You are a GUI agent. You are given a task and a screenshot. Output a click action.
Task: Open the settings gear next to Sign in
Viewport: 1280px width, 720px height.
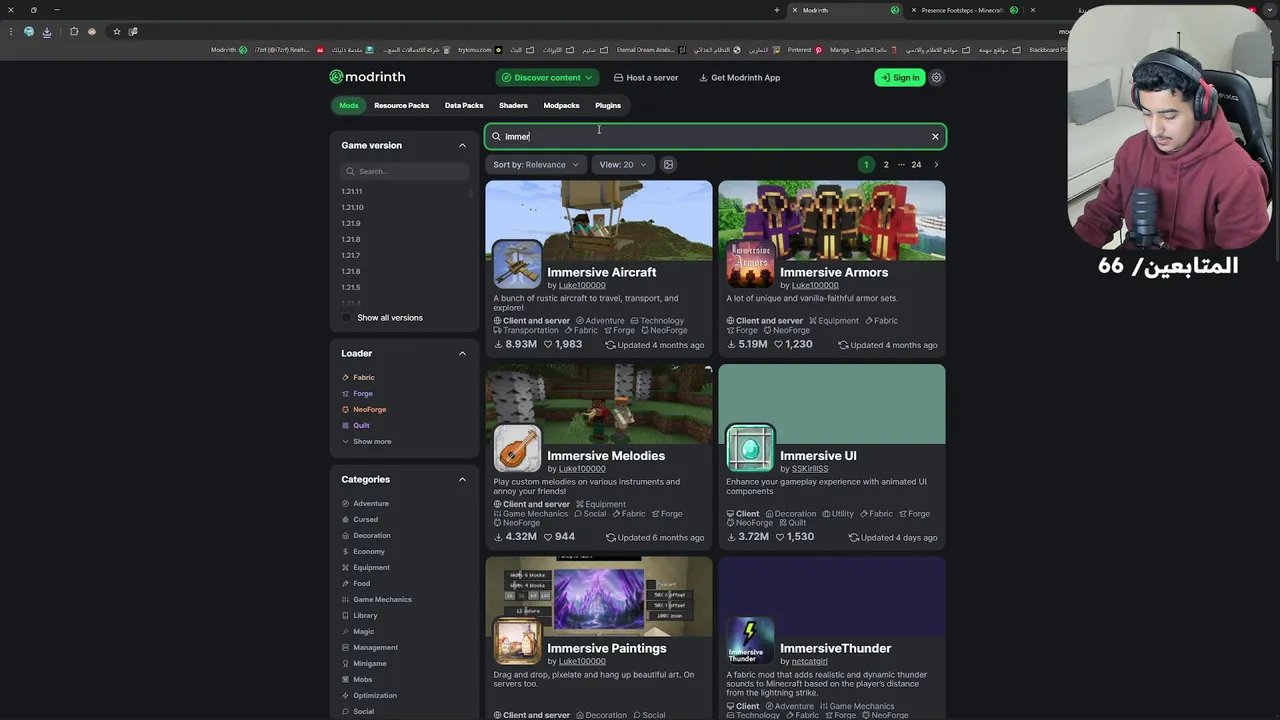936,77
